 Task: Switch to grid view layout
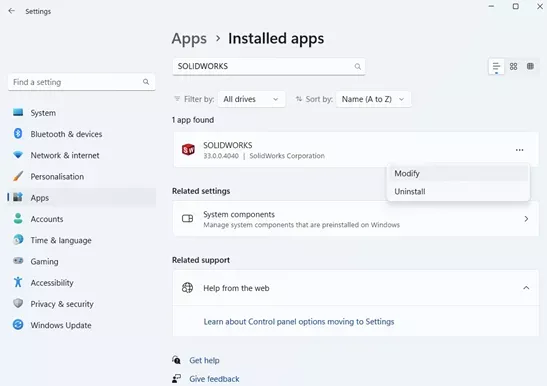tap(514, 66)
